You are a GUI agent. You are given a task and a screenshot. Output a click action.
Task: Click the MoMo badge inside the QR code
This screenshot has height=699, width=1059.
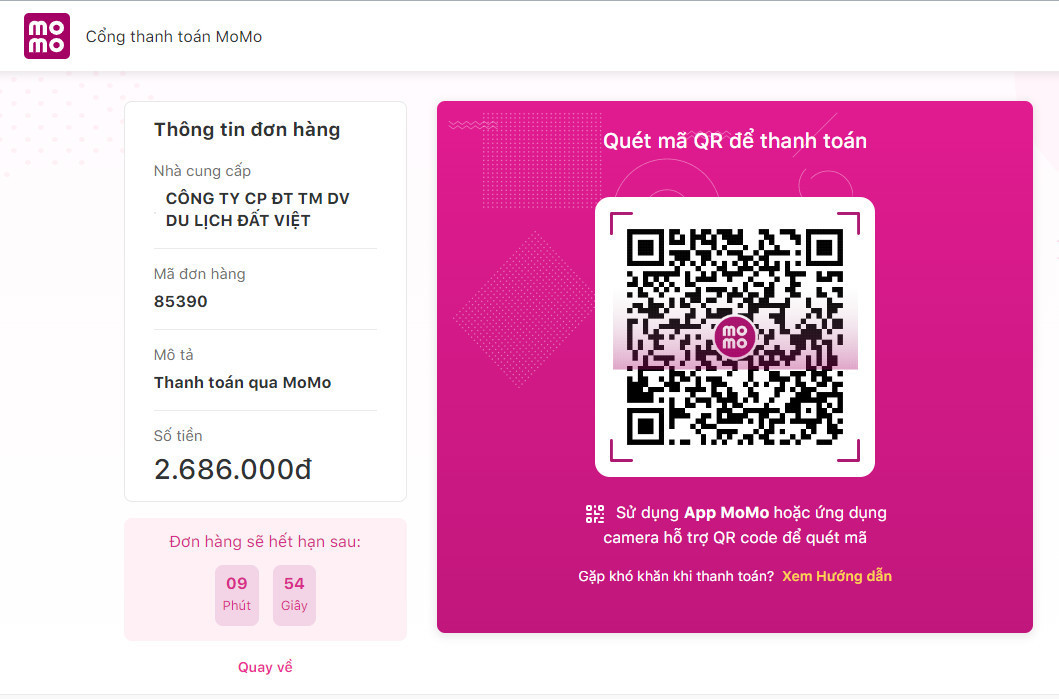click(734, 336)
